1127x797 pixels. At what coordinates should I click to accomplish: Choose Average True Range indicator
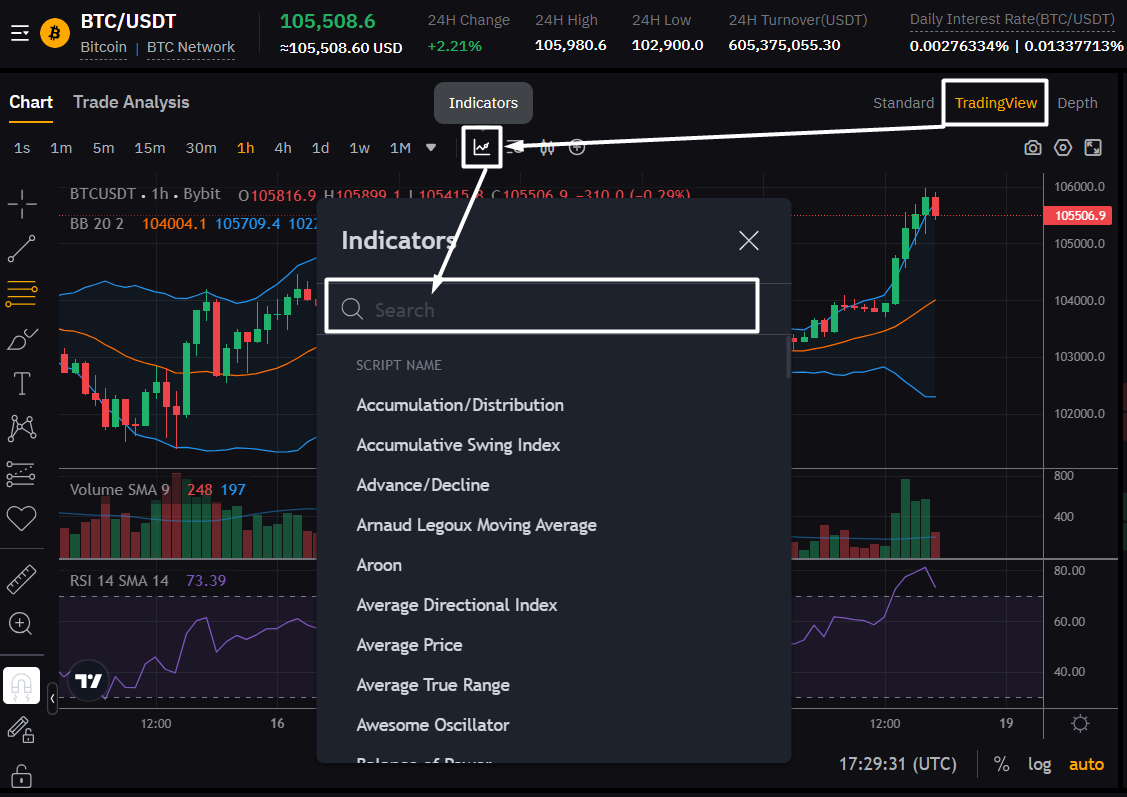click(x=433, y=685)
